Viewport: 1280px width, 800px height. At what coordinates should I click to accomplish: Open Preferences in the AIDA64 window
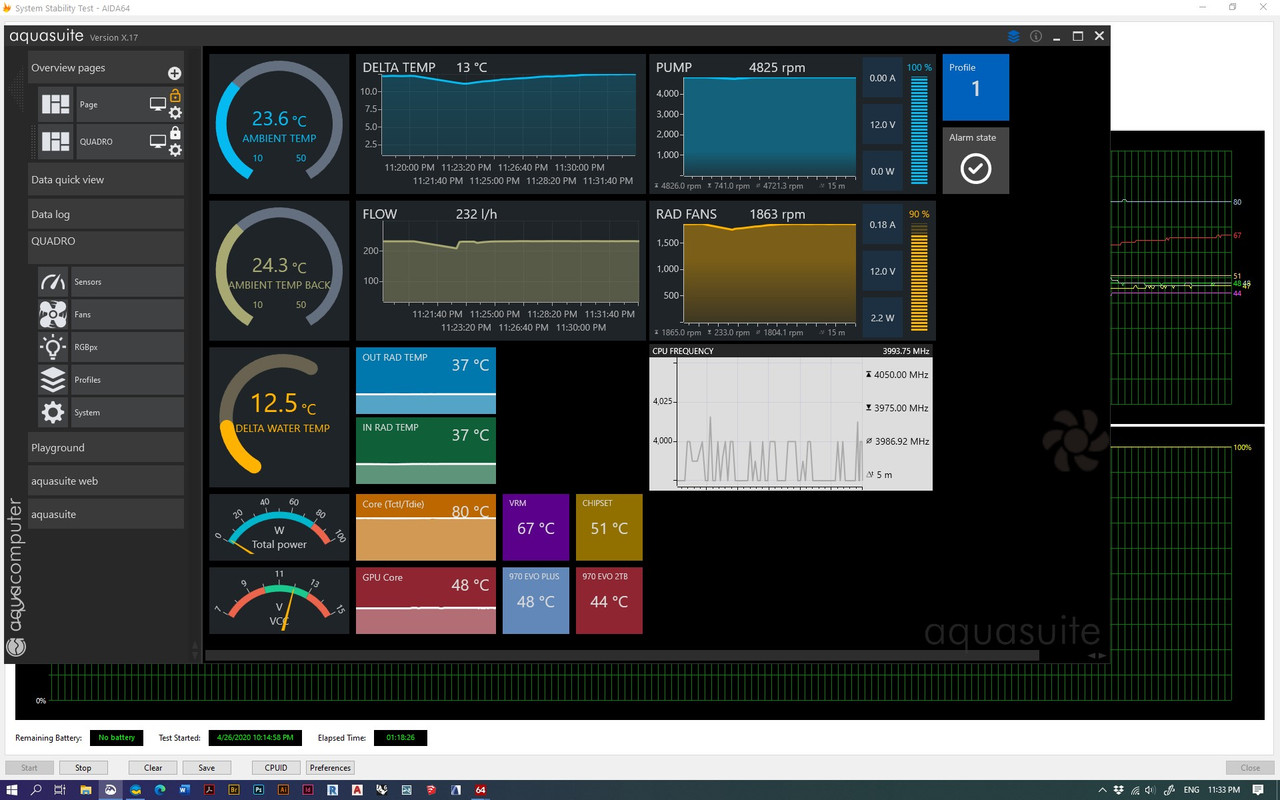pyautogui.click(x=330, y=768)
